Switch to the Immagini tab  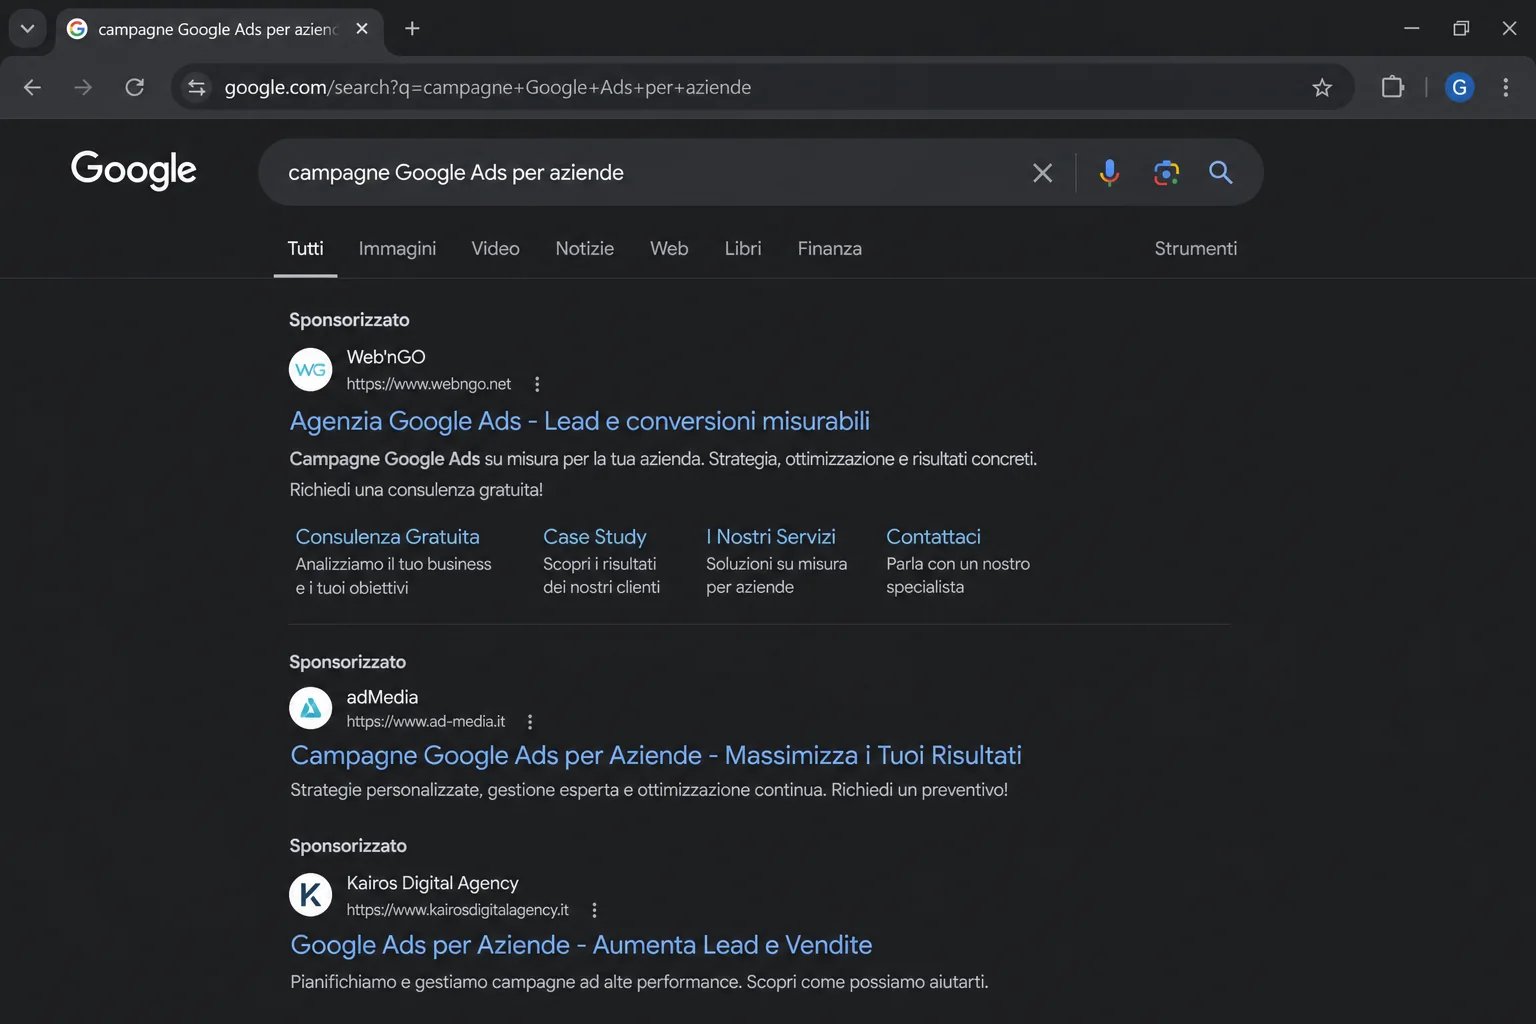pos(397,248)
